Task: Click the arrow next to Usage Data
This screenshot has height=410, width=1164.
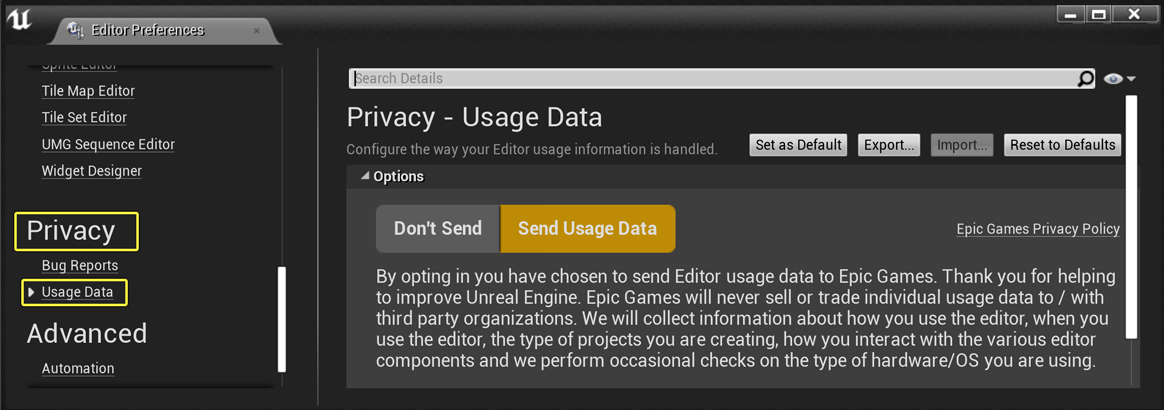Action: 31,292
